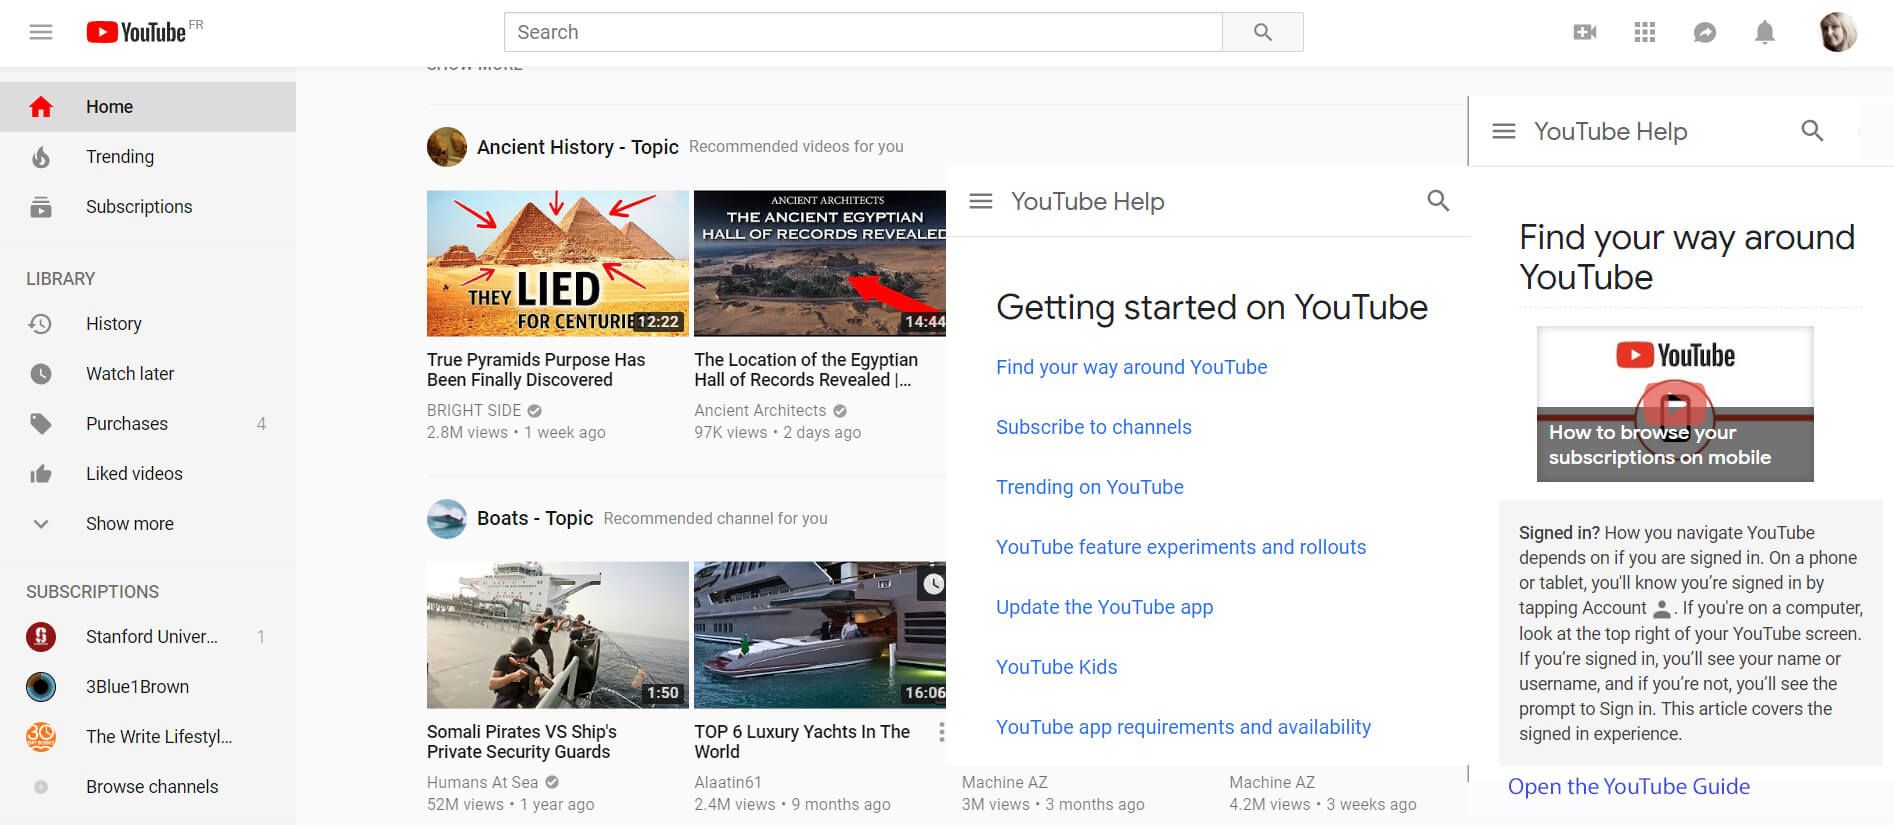Click search icon in middle YouTube Help panel

[x=1437, y=201]
